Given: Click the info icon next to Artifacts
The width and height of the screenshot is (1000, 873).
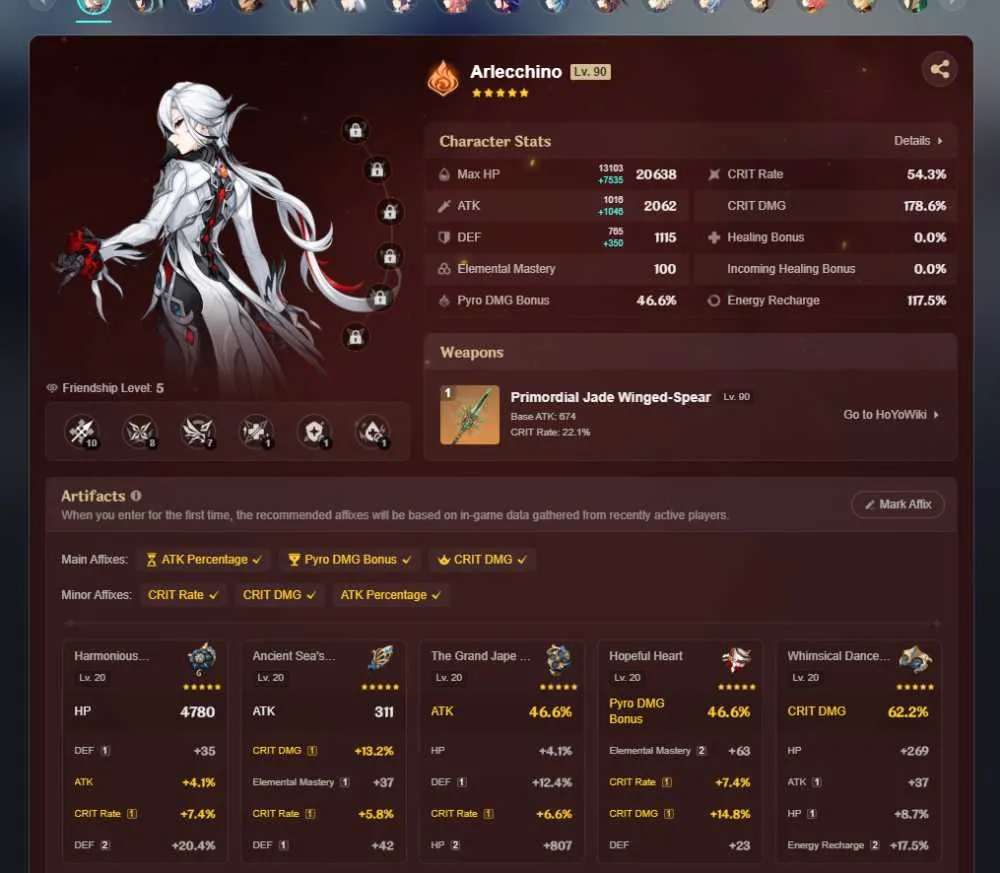Looking at the screenshot, I should 136,495.
